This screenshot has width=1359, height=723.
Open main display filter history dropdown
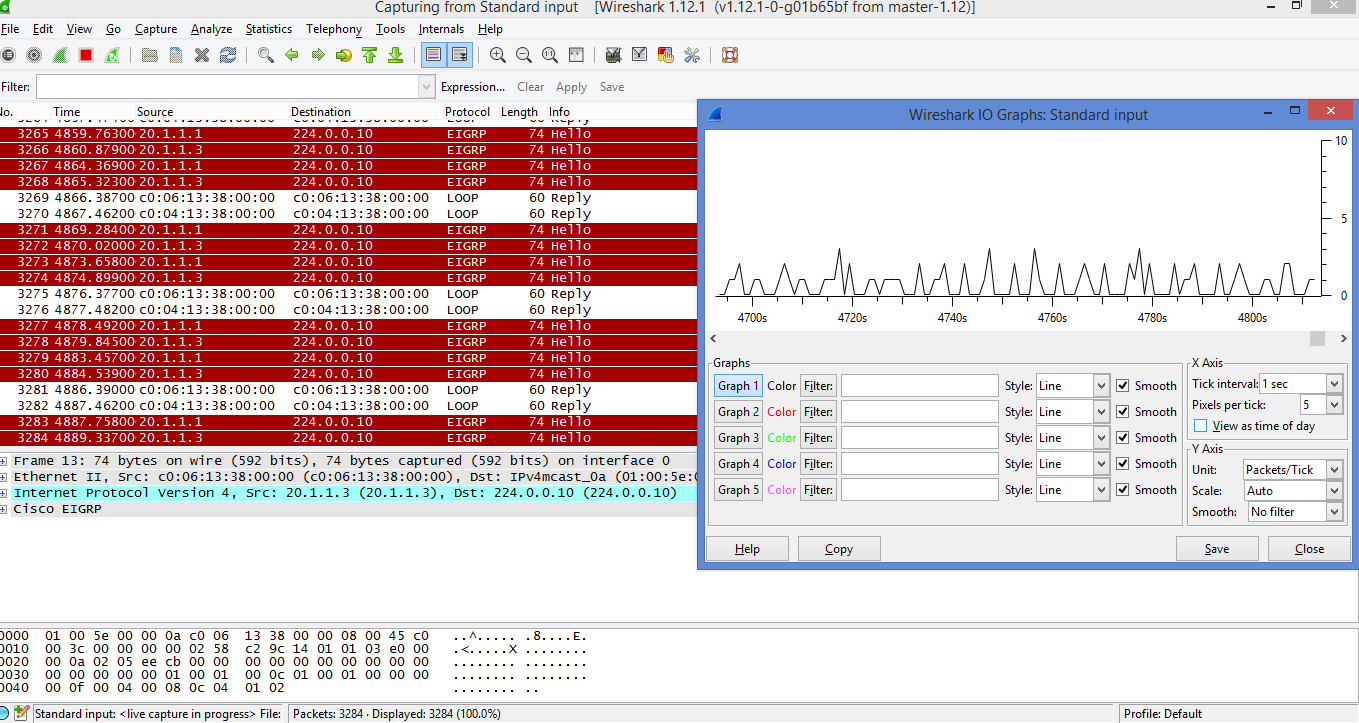click(x=426, y=87)
